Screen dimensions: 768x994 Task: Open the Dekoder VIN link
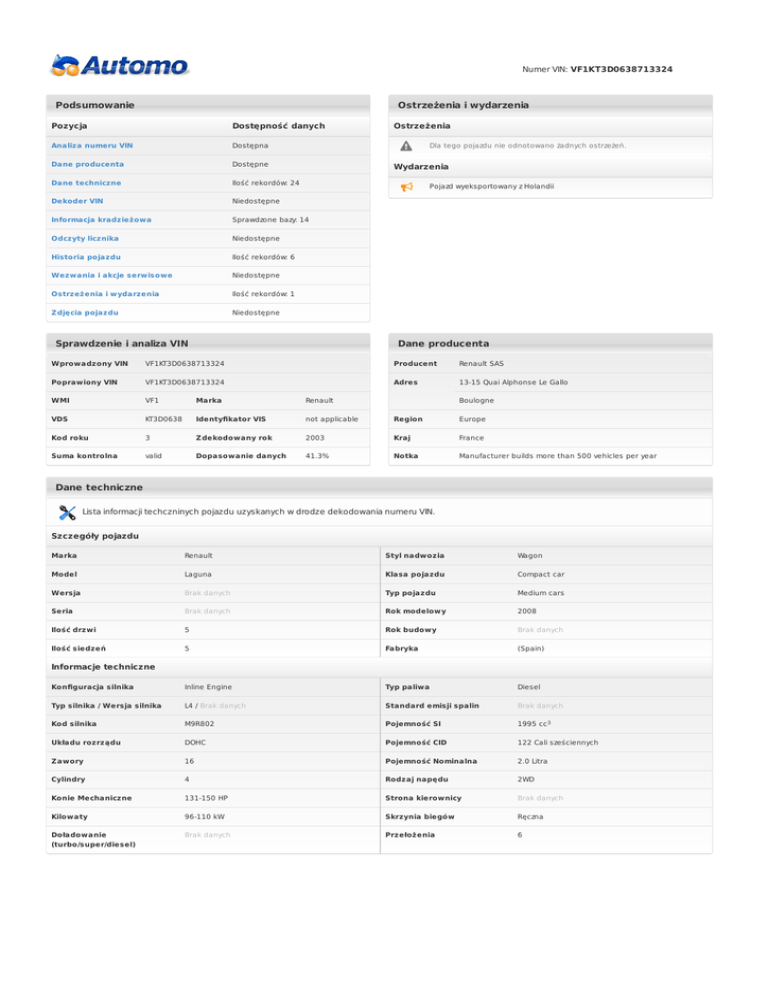[77, 201]
